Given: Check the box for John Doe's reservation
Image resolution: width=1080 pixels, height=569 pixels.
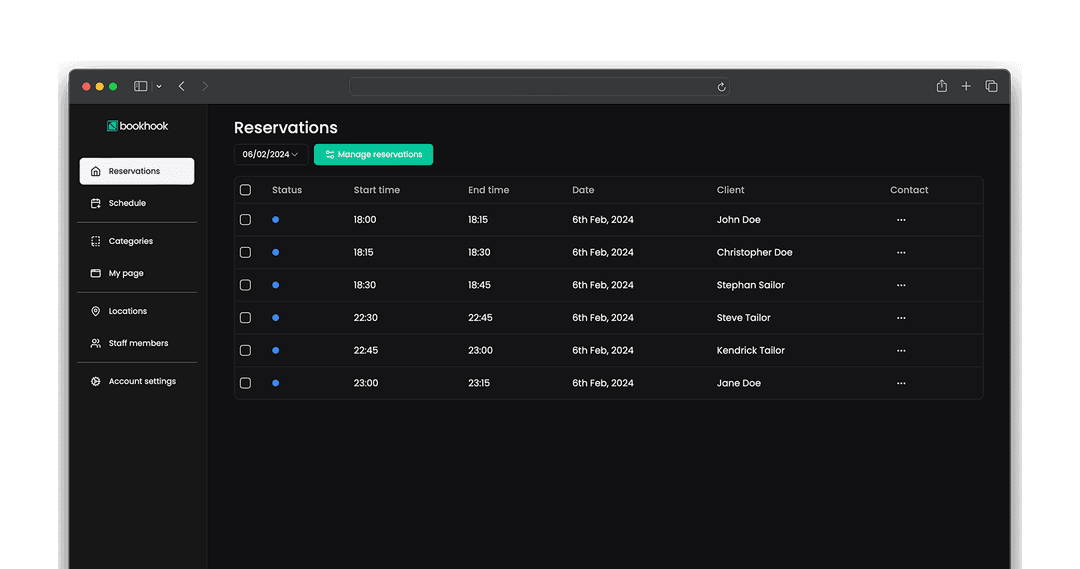Looking at the screenshot, I should pyautogui.click(x=246, y=219).
